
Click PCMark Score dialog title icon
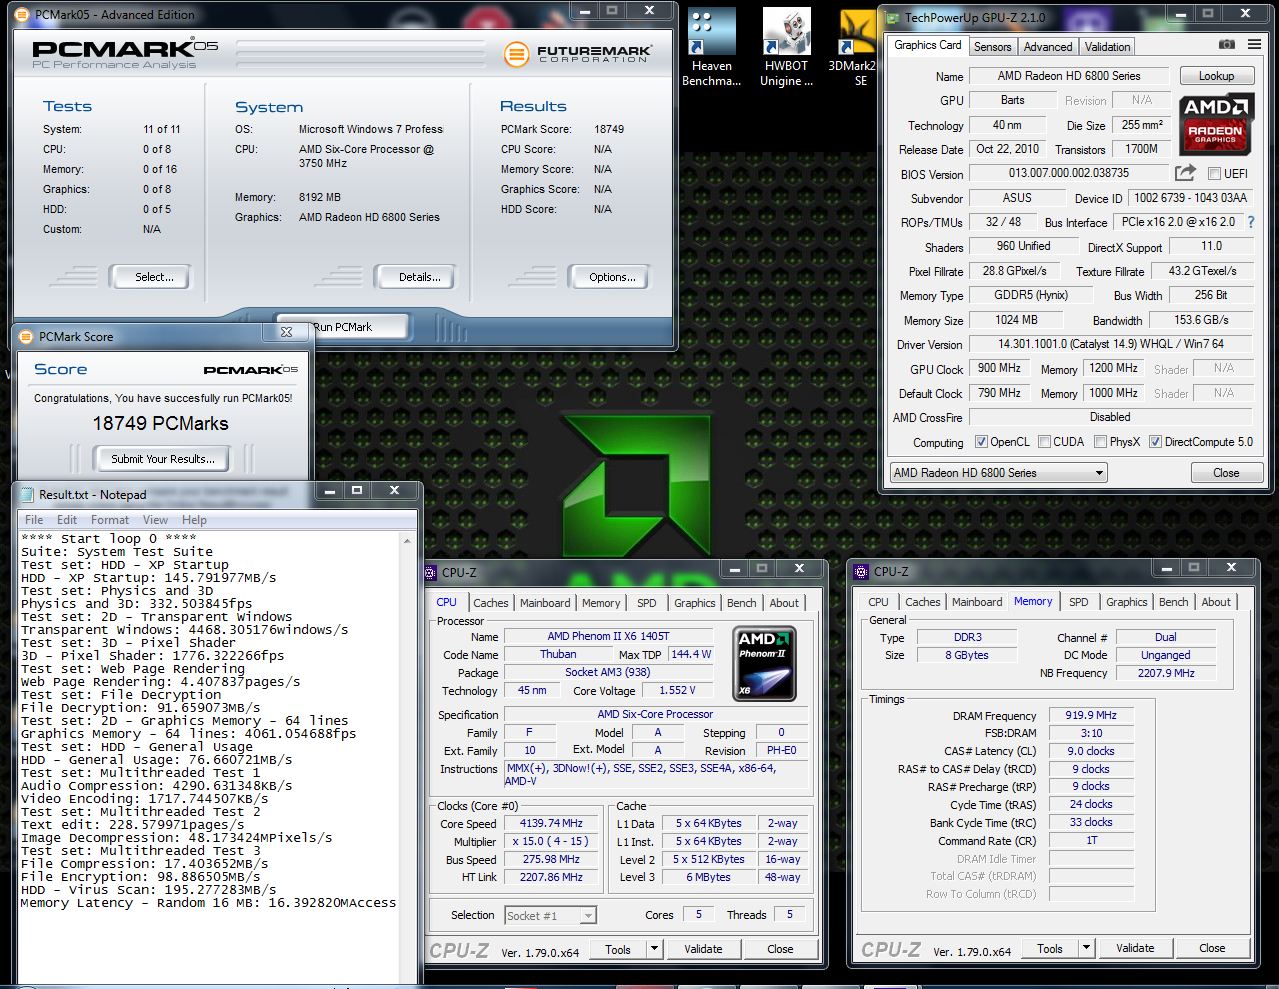(x=27, y=337)
